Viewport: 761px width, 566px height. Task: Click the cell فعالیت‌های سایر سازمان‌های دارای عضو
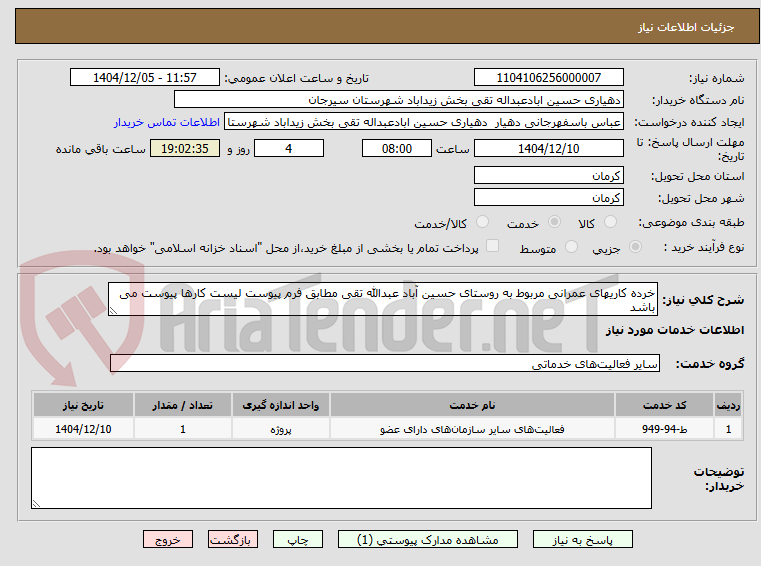[472, 429]
